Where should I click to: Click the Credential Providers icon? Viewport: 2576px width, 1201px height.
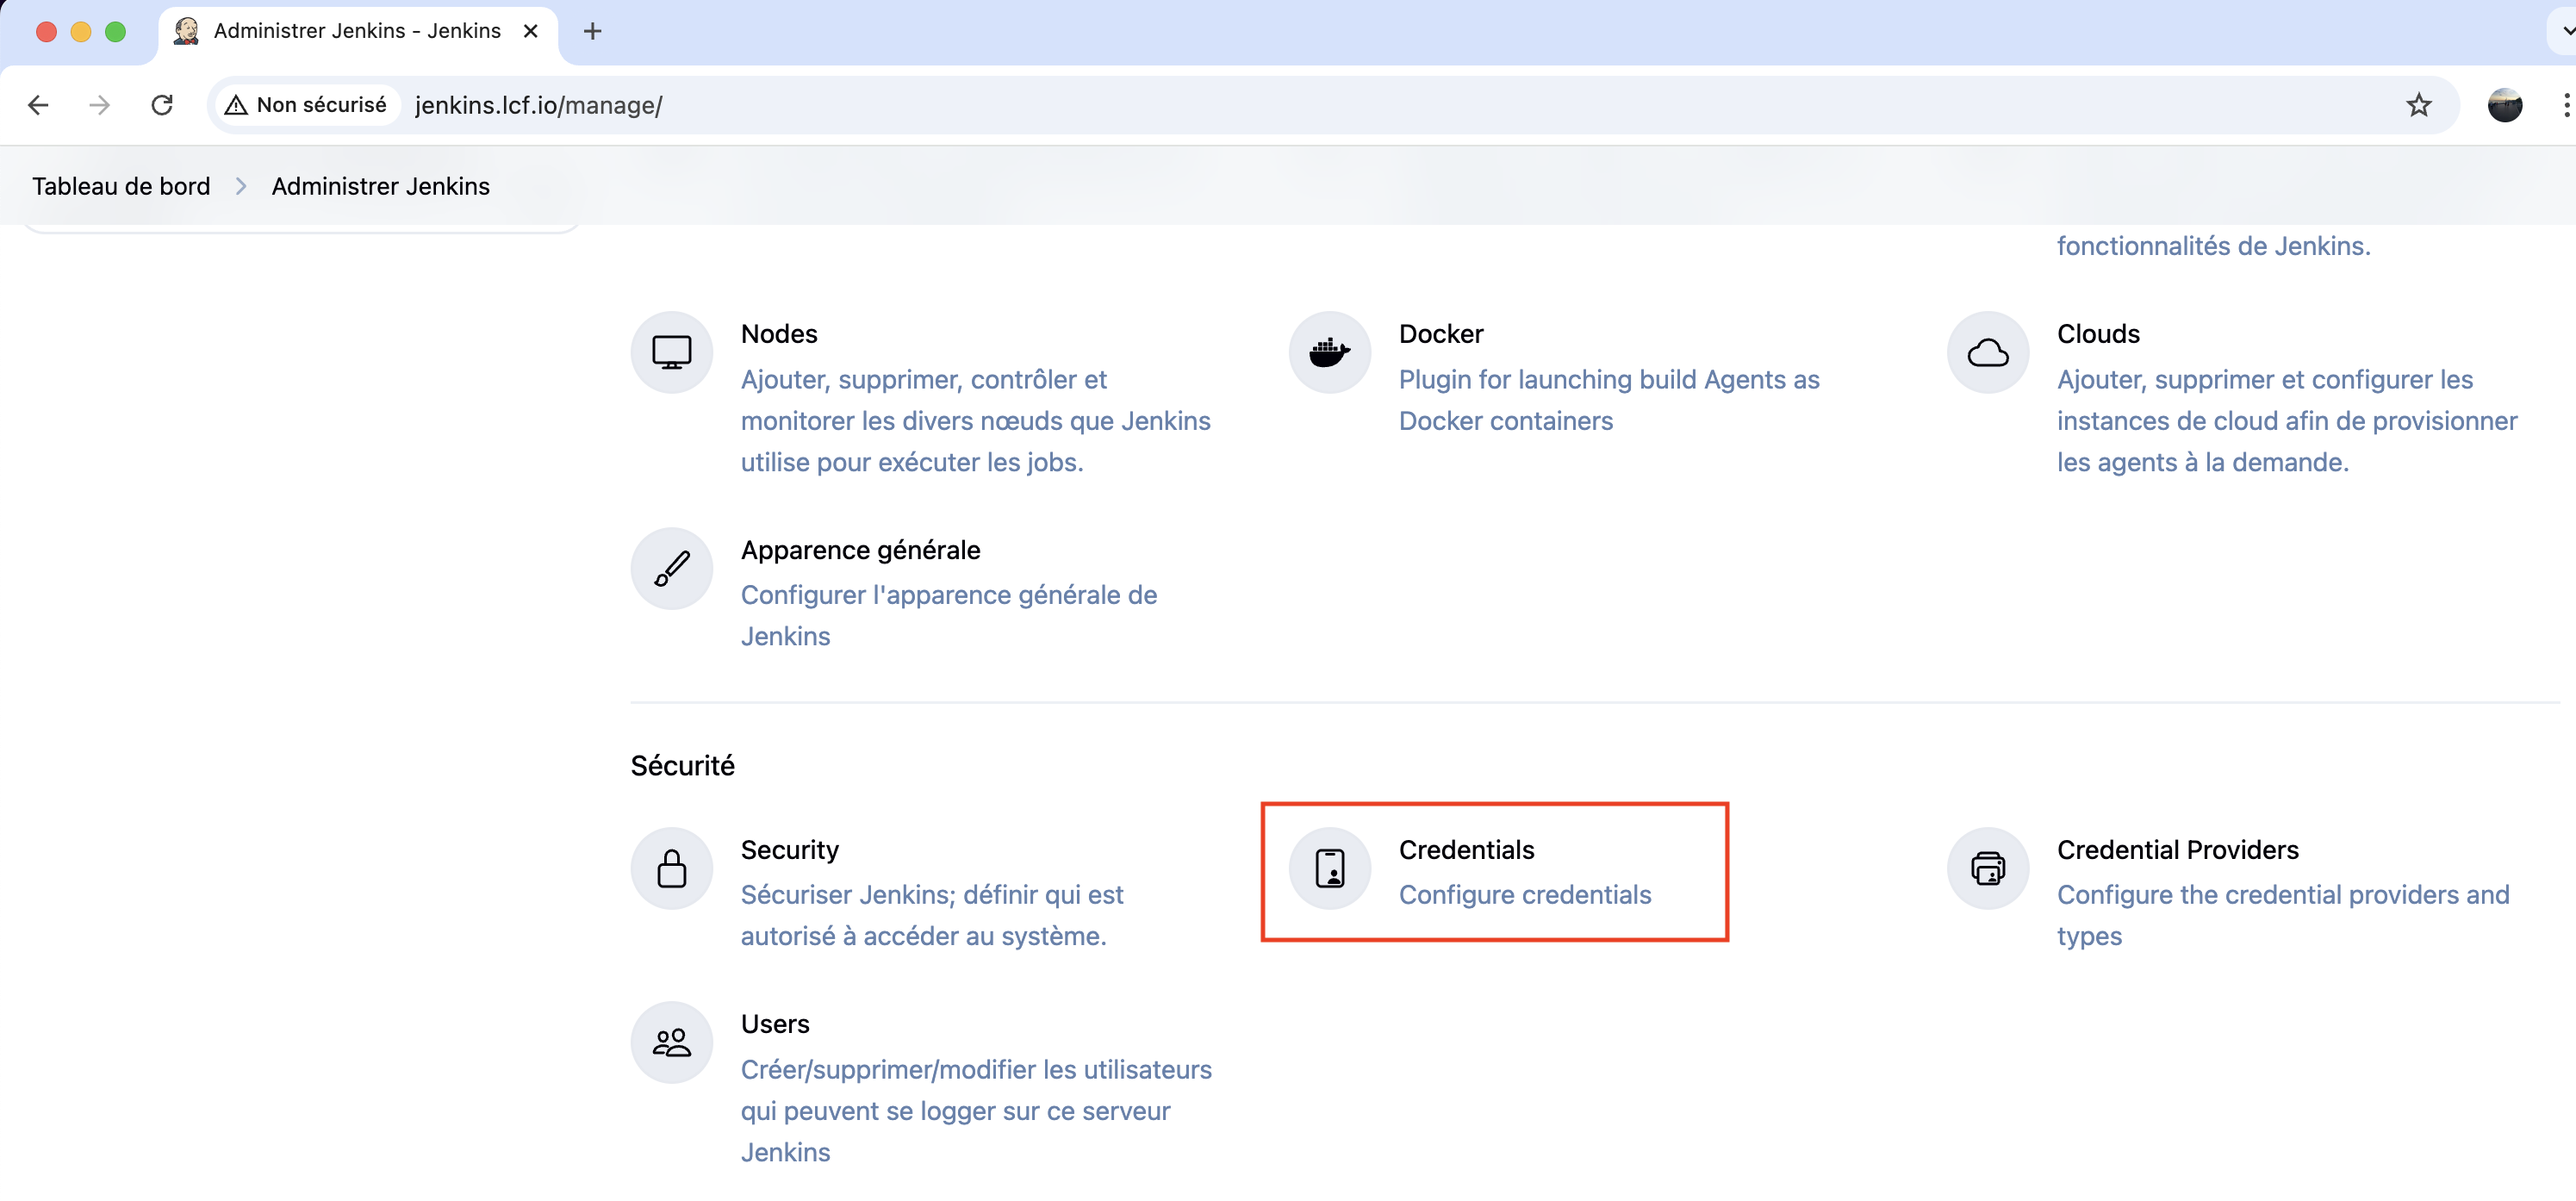(1987, 868)
